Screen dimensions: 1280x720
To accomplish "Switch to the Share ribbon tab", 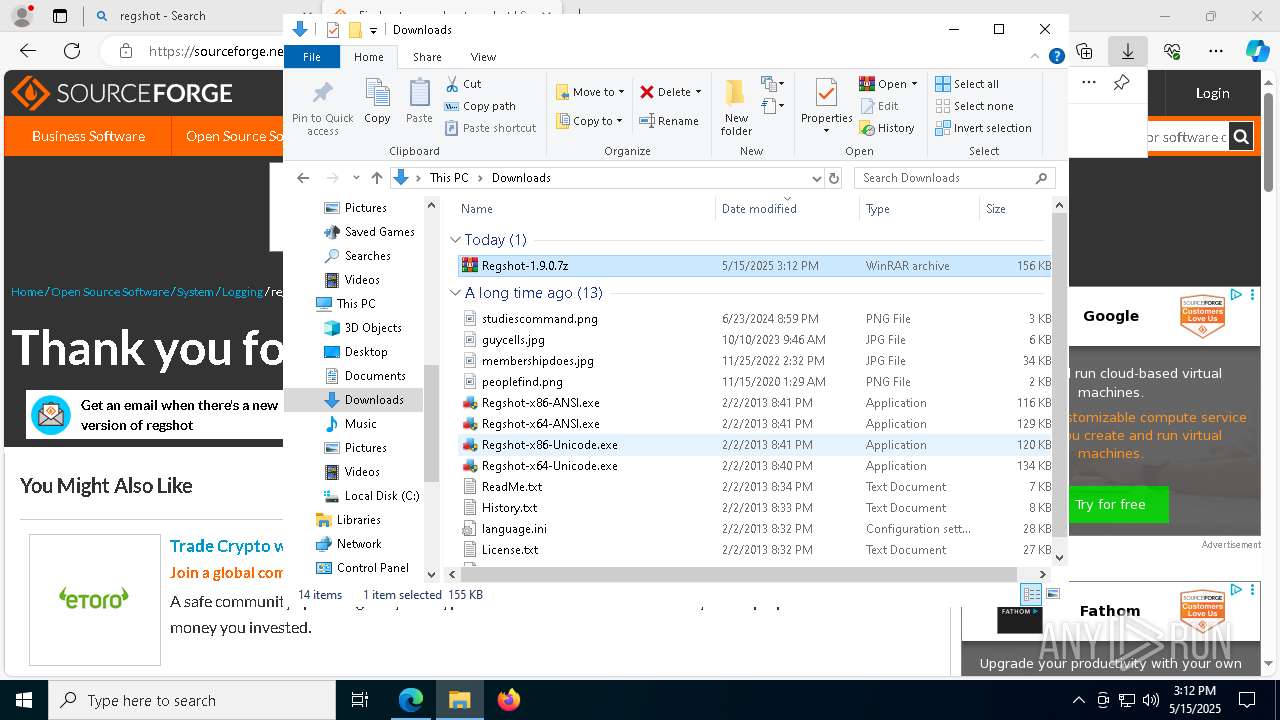I will 427,57.
